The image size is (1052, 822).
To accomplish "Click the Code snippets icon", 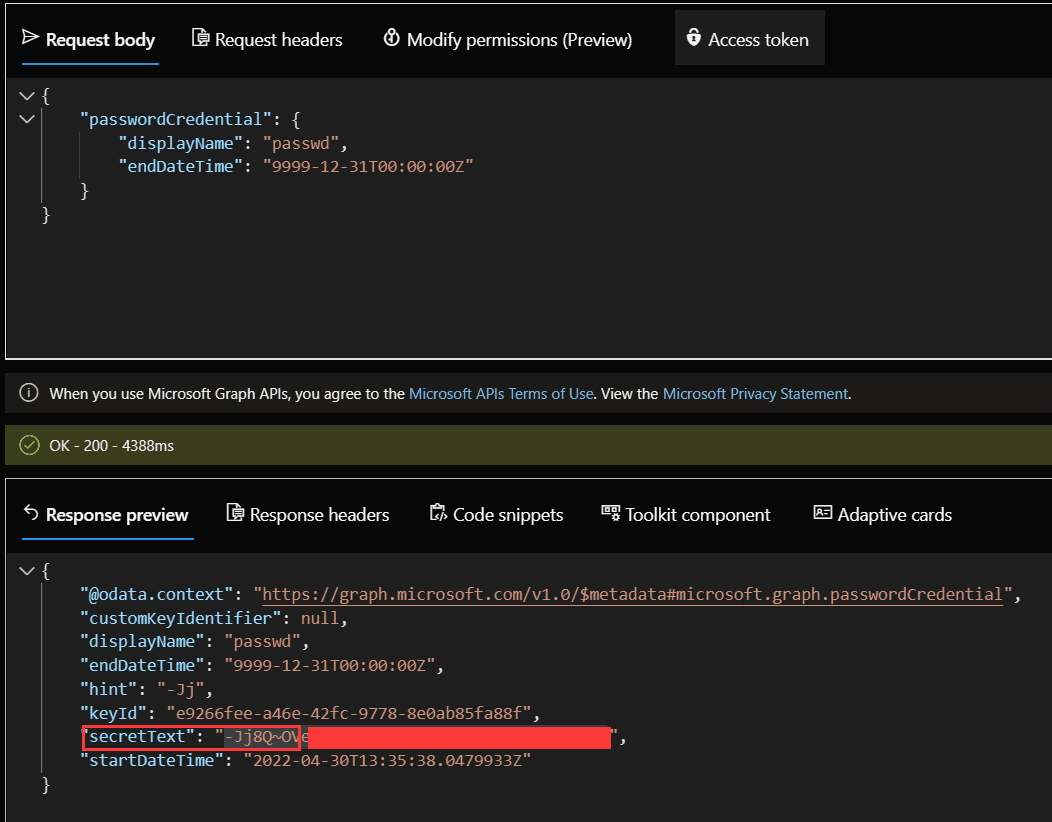I will point(438,514).
